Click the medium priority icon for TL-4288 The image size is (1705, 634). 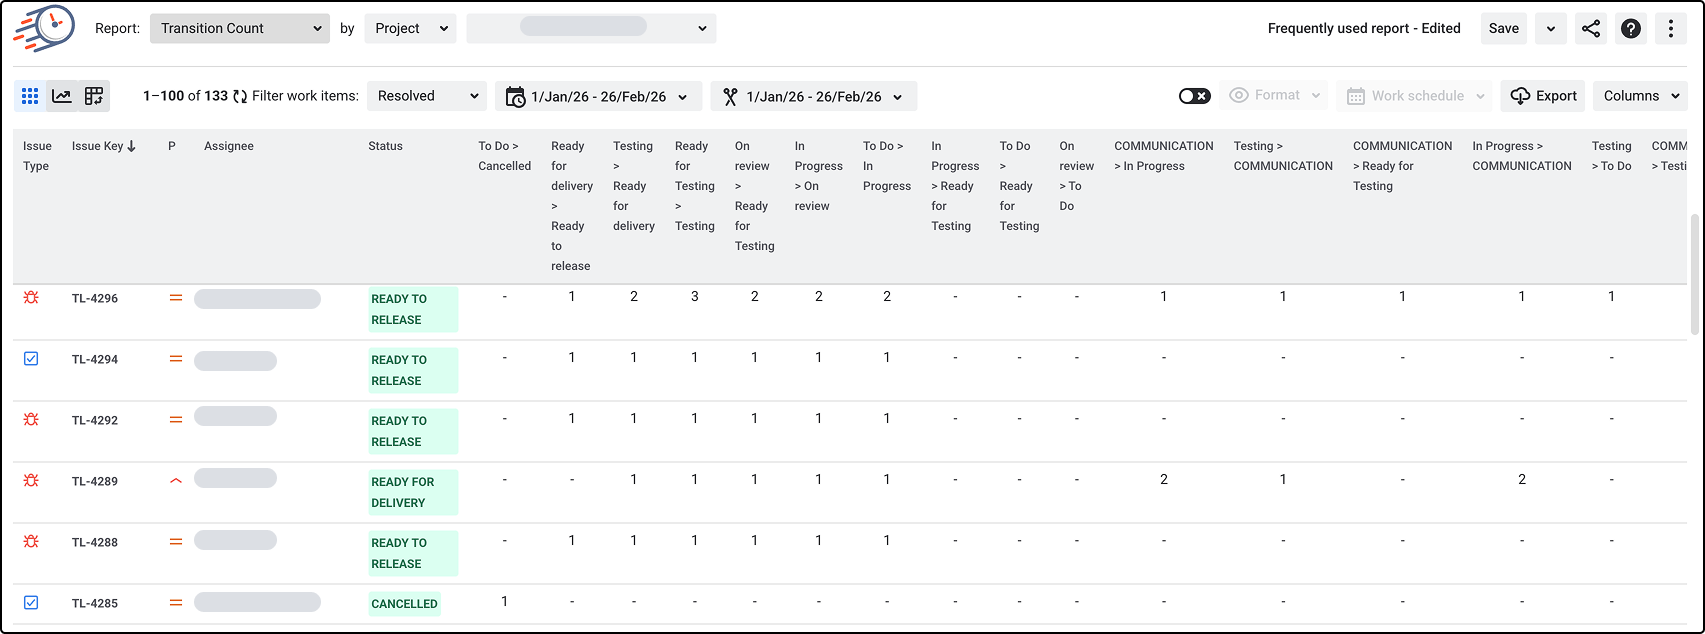click(176, 542)
